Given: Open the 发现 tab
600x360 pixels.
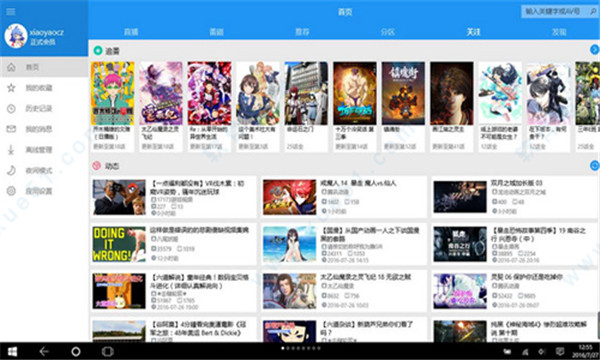Looking at the screenshot, I should click(559, 32).
